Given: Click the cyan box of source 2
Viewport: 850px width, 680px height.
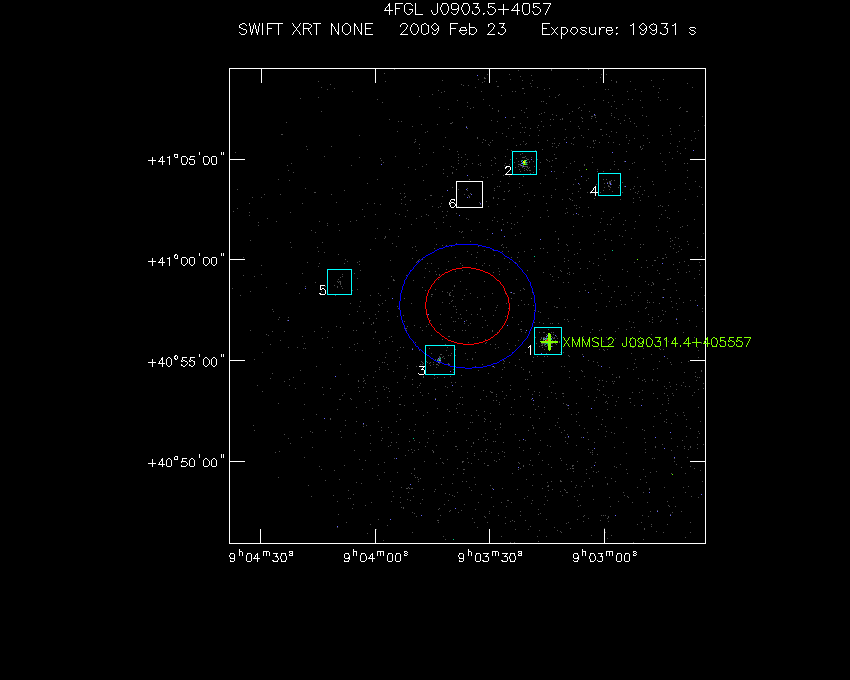Looking at the screenshot, I should coord(524,163).
